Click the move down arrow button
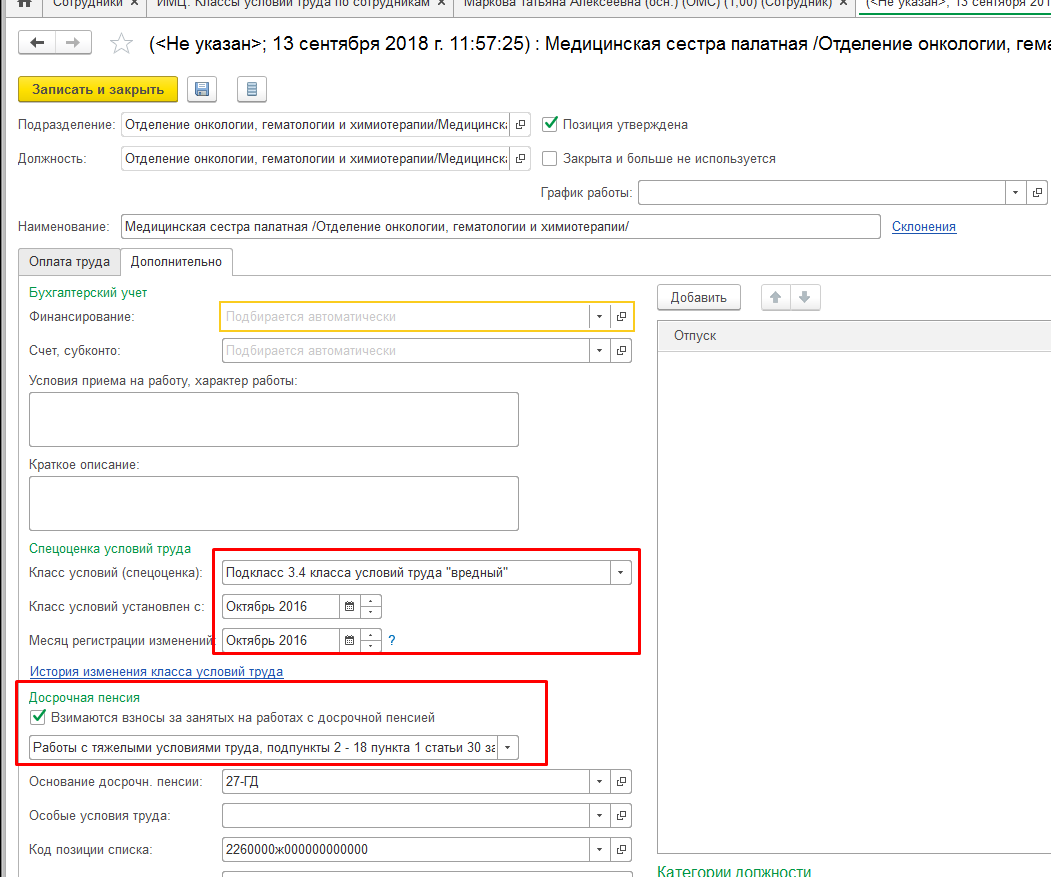The image size is (1051, 877). (x=805, y=297)
